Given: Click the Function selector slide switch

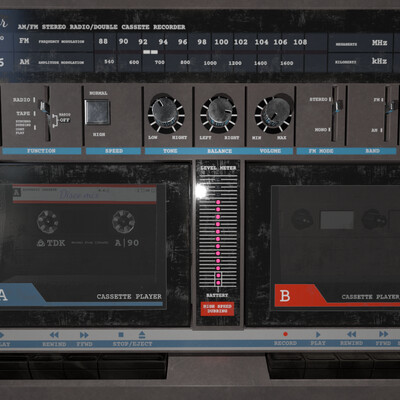Looking at the screenshot, I should pyautogui.click(x=47, y=114).
